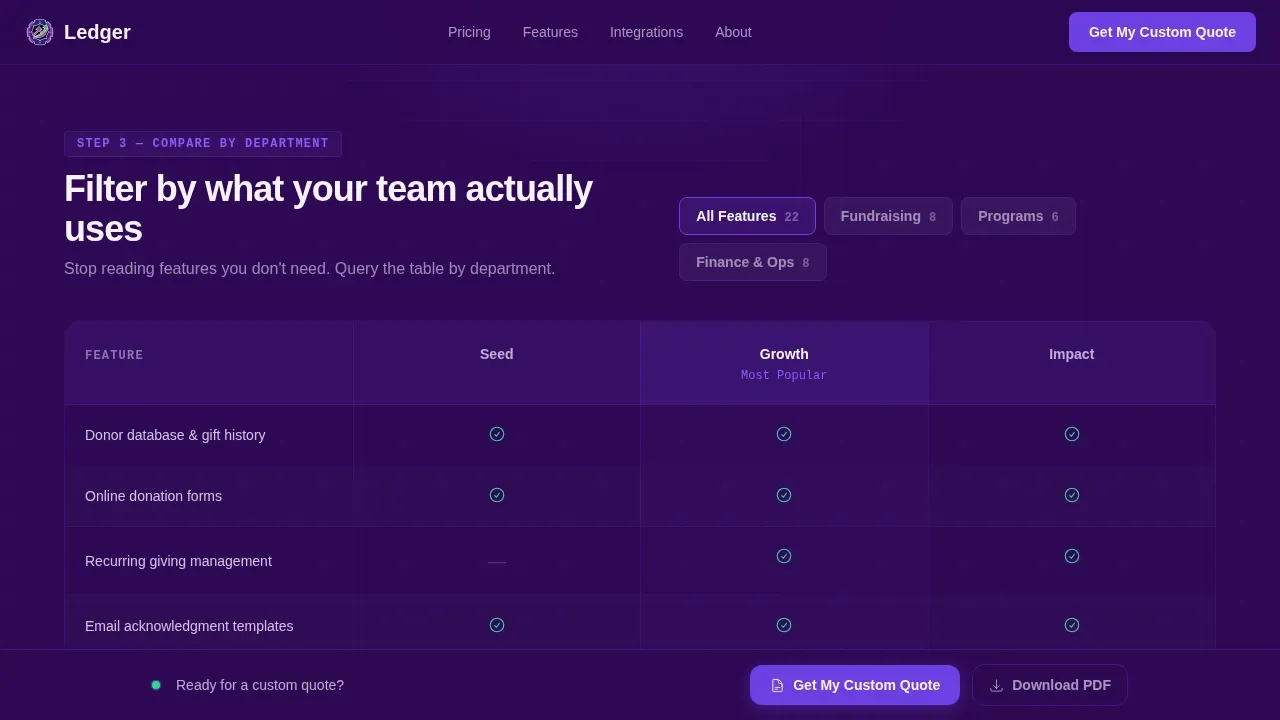Click the download icon beside Download PDF
Screen dimensions: 1280x720
pyautogui.click(x=996, y=685)
